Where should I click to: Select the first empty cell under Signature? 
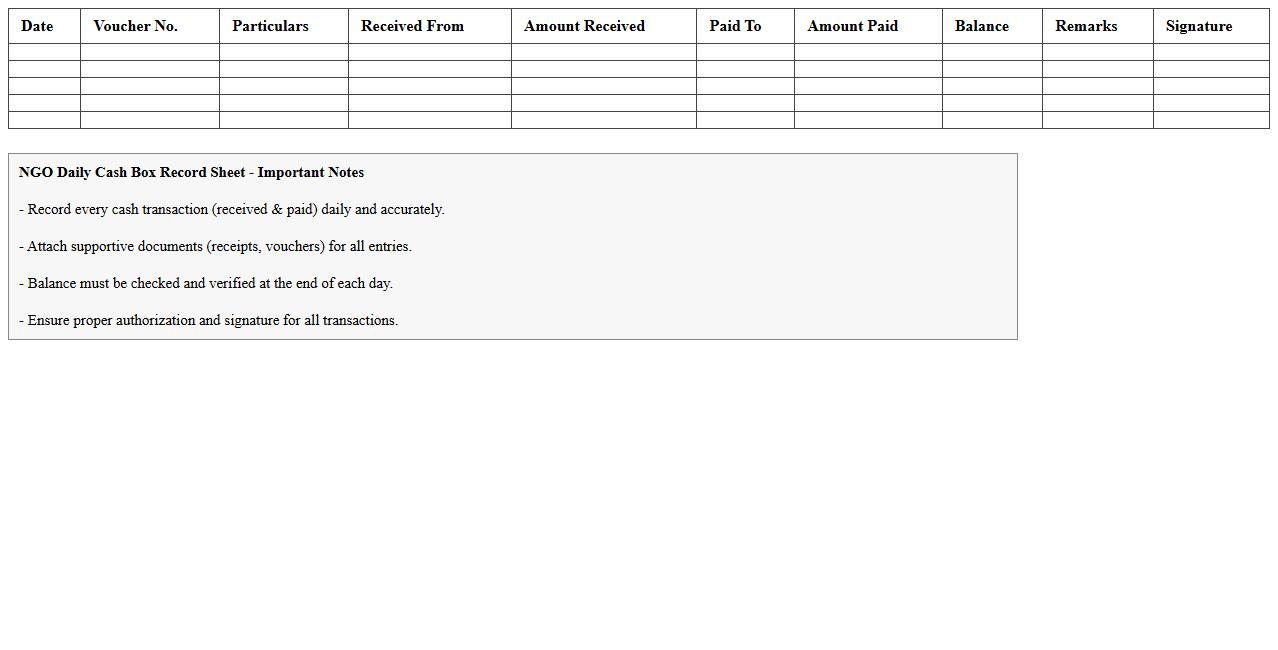pos(1210,52)
